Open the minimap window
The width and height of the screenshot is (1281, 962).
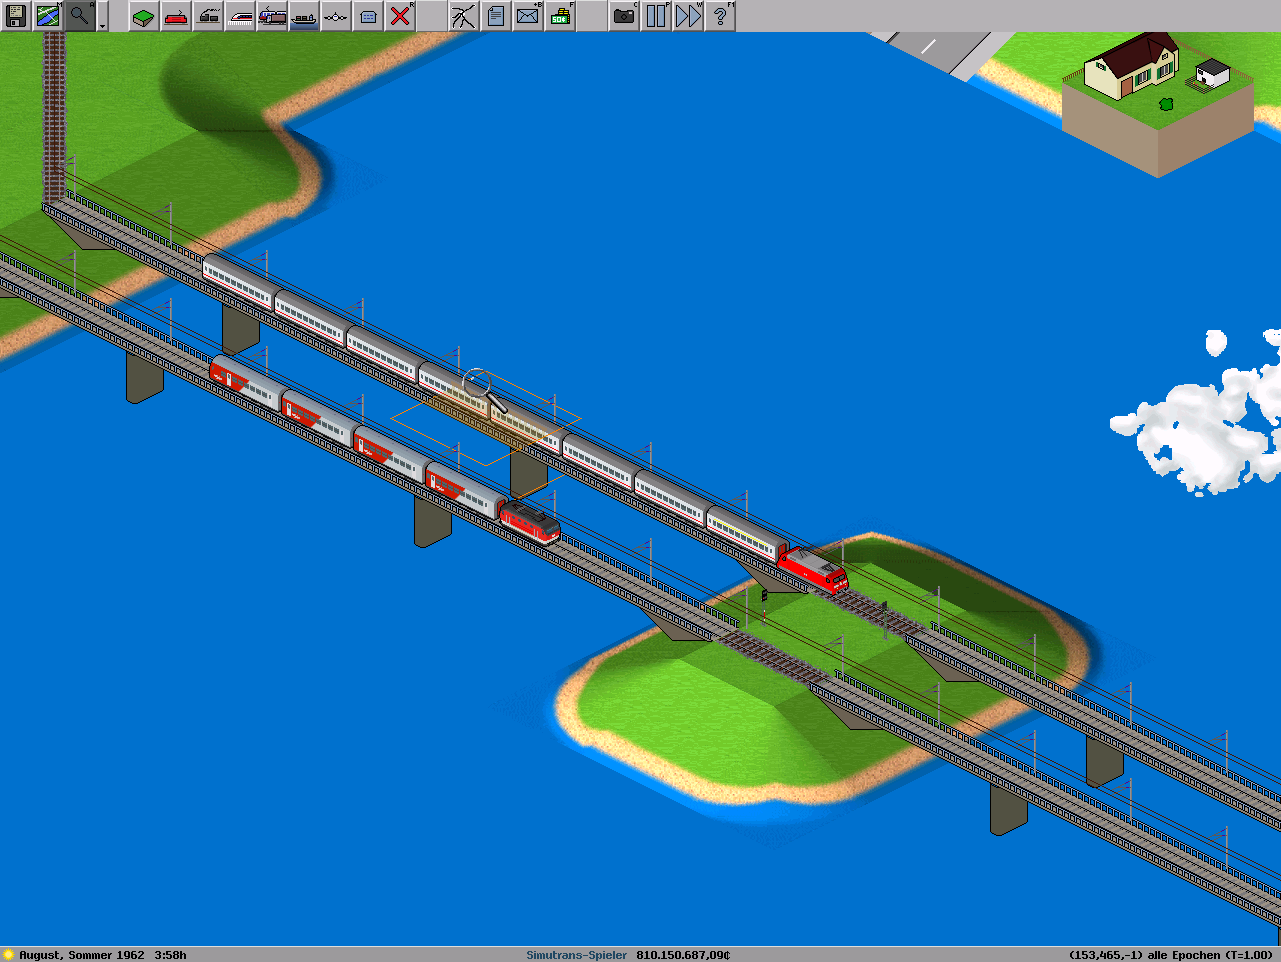click(48, 16)
